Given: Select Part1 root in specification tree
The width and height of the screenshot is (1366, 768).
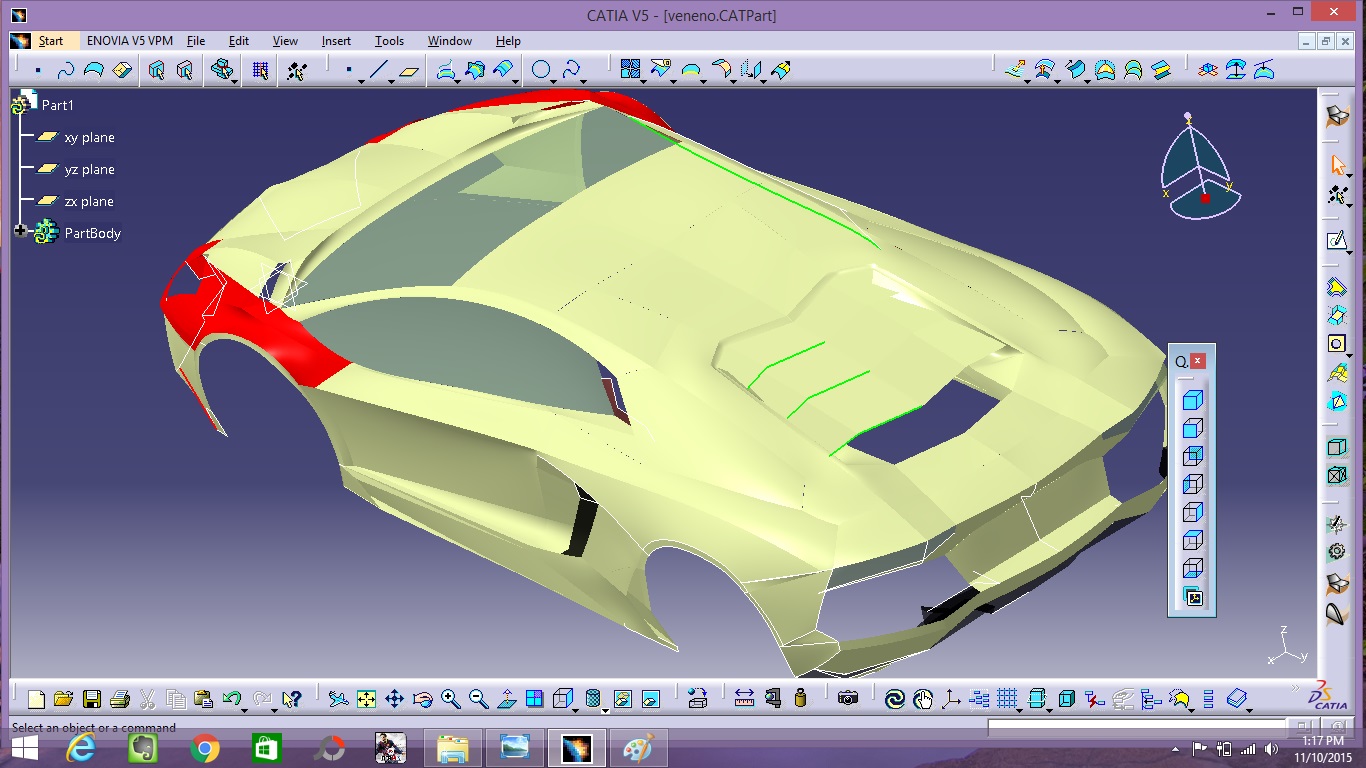Looking at the screenshot, I should [x=58, y=105].
